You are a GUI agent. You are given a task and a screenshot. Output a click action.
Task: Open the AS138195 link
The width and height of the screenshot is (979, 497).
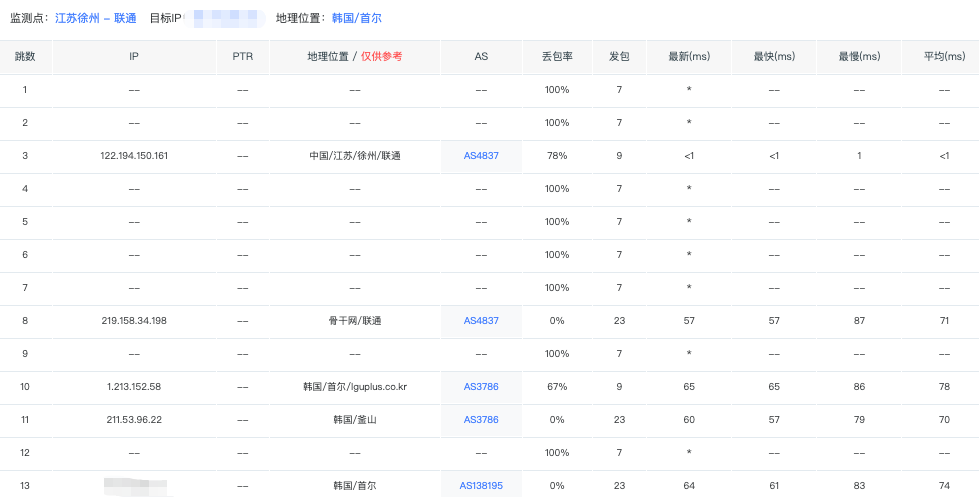click(481, 486)
